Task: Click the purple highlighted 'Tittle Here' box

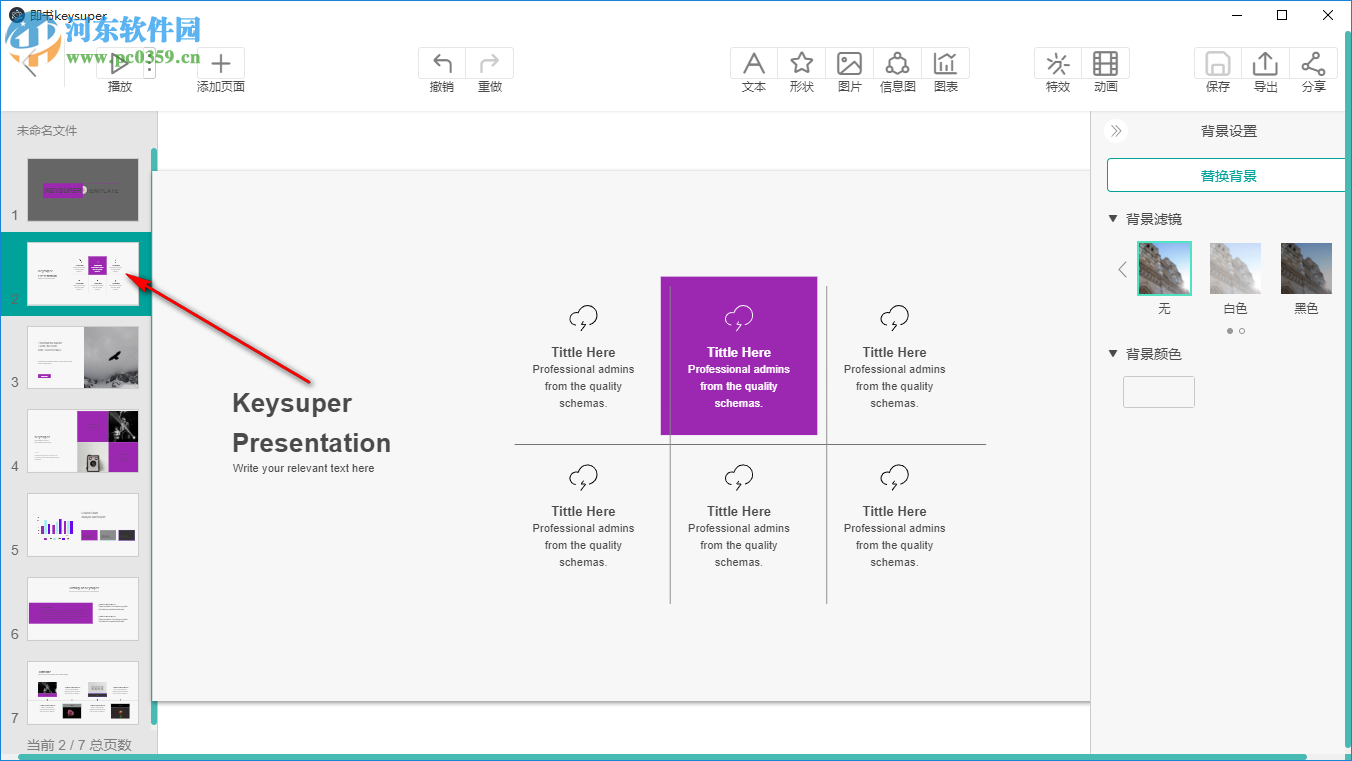Action: pyautogui.click(x=739, y=356)
